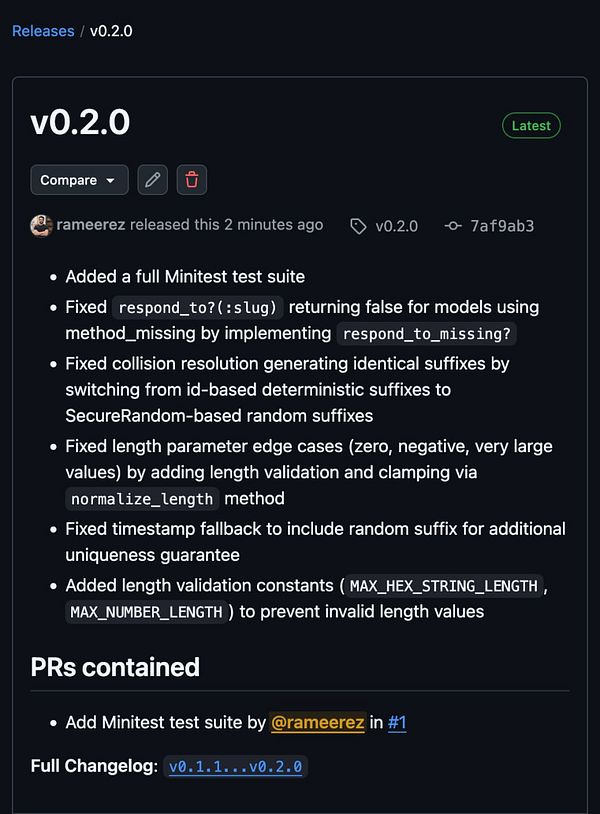
Task: Open the v0.2.0 tag link
Action: click(x=396, y=226)
